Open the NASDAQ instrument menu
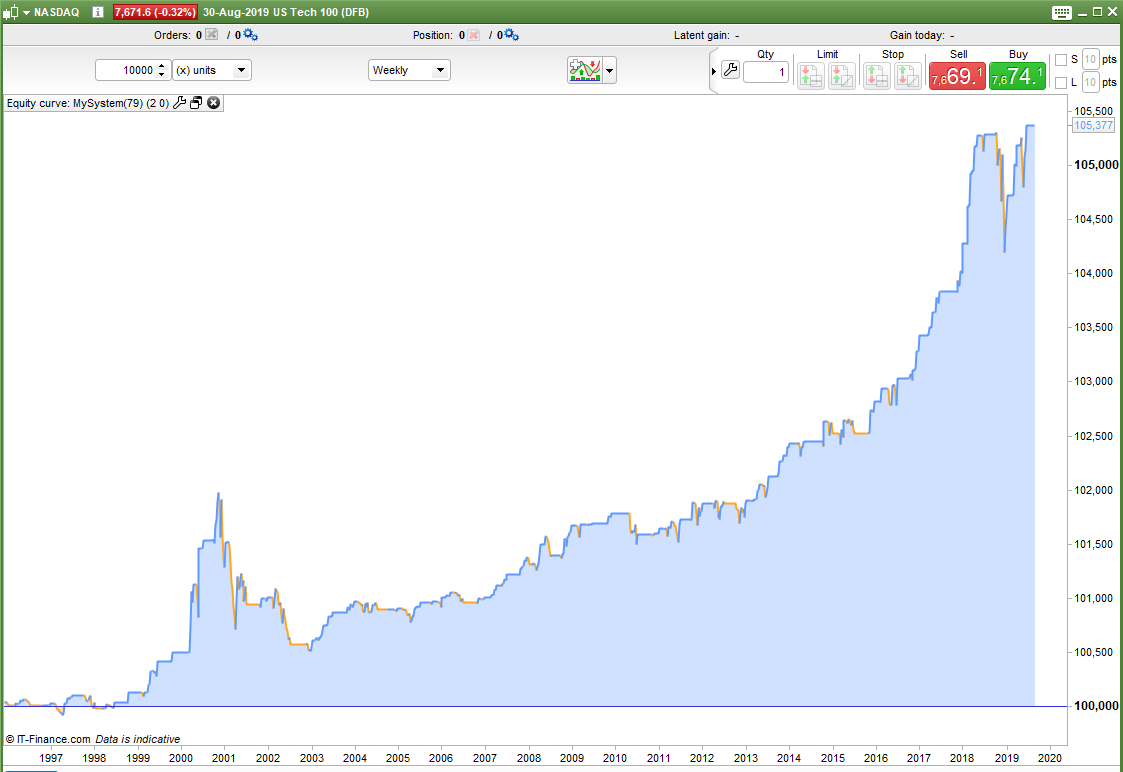Screen dimensions: 1123x772 coord(26,12)
